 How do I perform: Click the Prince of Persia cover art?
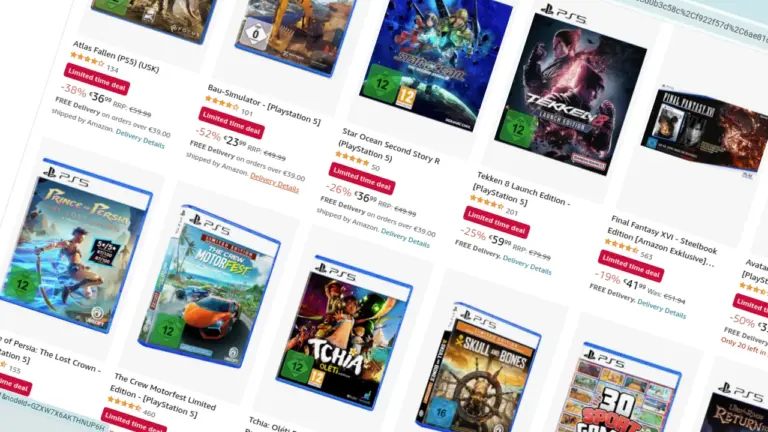point(76,246)
